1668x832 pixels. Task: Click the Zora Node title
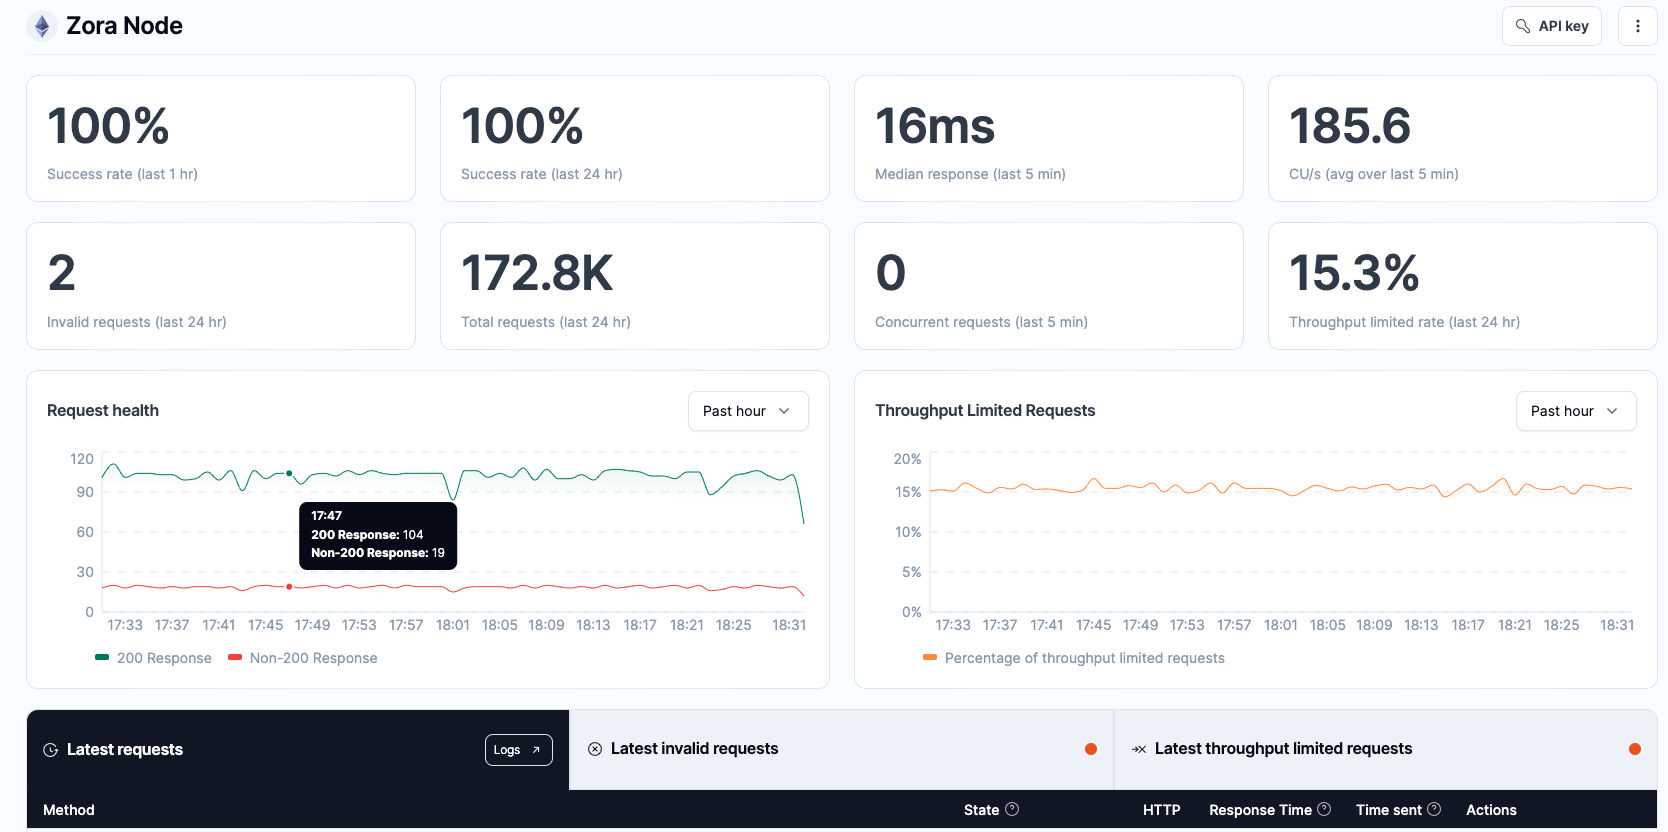(124, 26)
